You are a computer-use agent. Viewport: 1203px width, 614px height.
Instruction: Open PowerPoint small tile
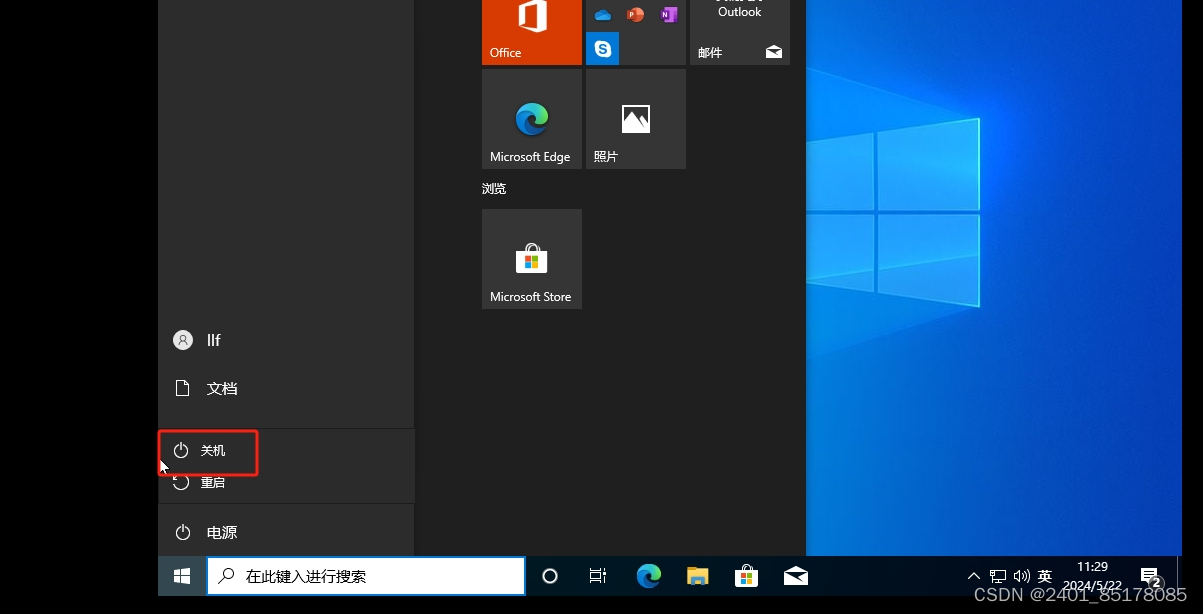pyautogui.click(x=635, y=14)
